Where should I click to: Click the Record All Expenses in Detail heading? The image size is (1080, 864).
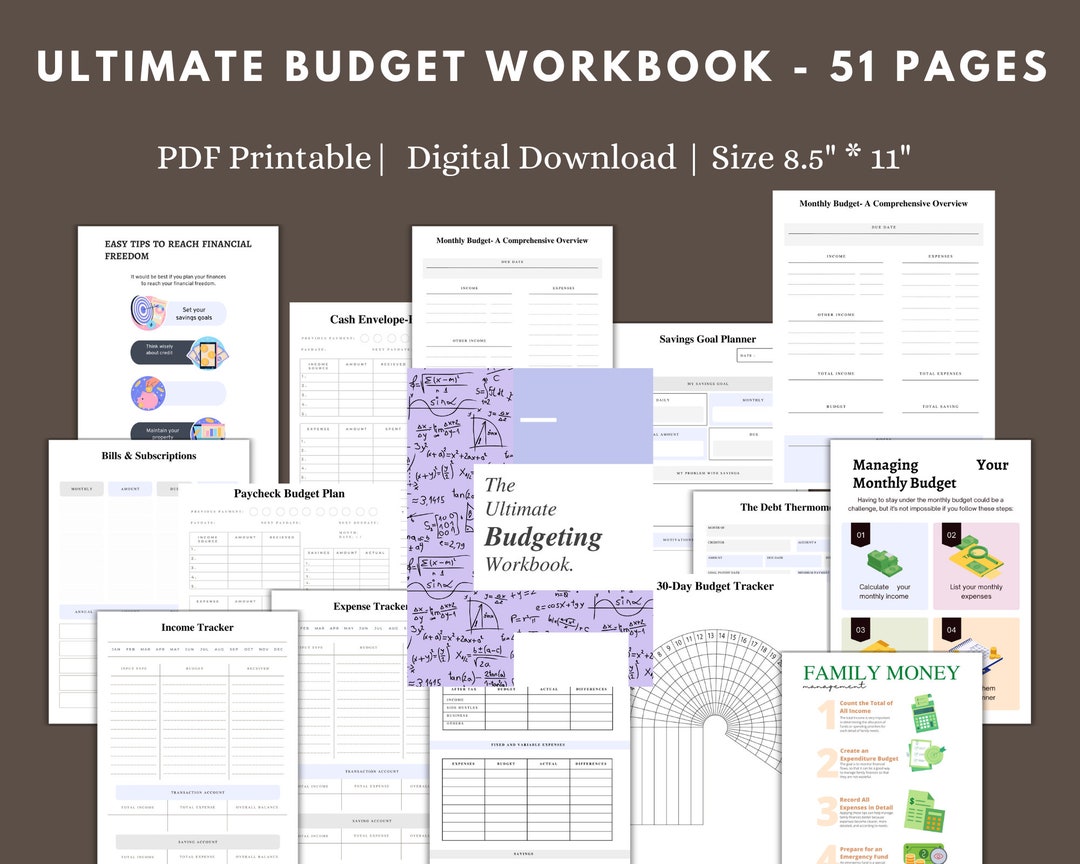(866, 803)
